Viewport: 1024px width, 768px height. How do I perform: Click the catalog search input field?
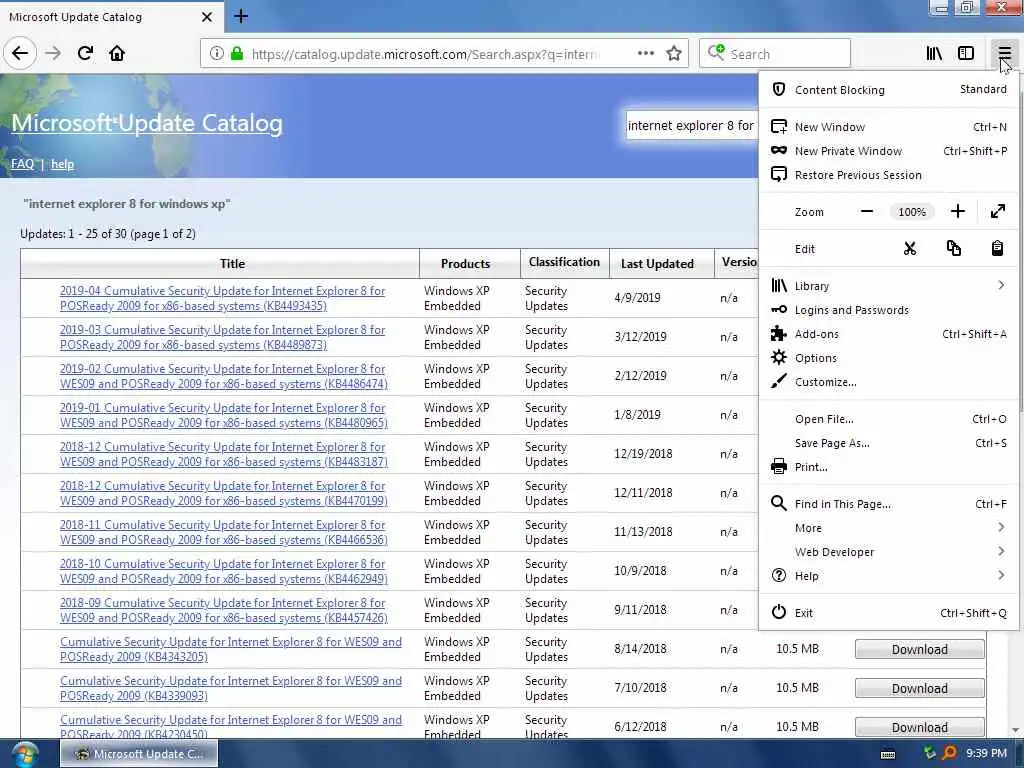pyautogui.click(x=691, y=125)
